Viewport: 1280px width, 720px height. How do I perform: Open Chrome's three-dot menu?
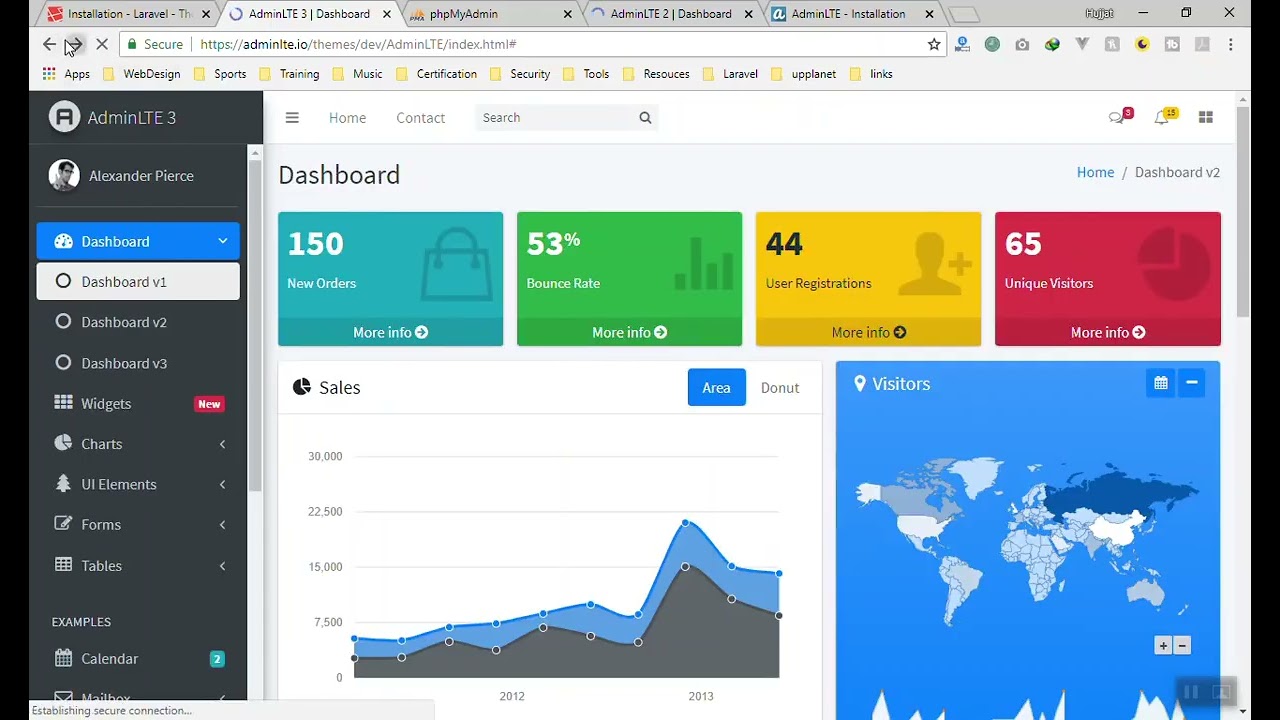[x=1231, y=44]
